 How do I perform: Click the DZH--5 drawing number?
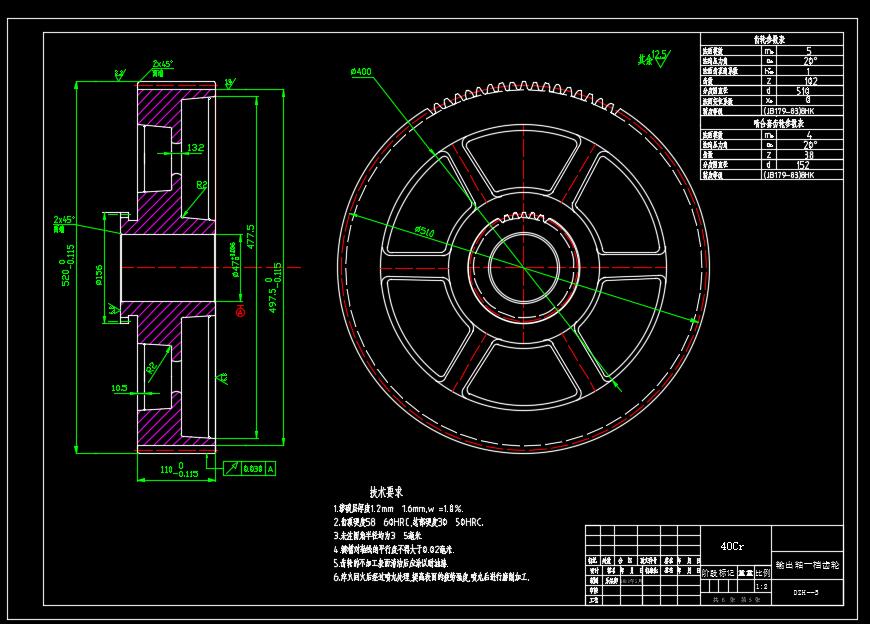pyautogui.click(x=806, y=592)
